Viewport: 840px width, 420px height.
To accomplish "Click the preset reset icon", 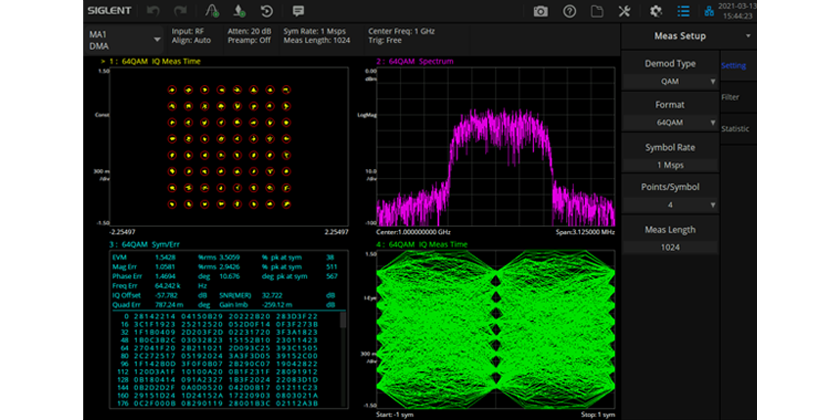I will pos(267,11).
